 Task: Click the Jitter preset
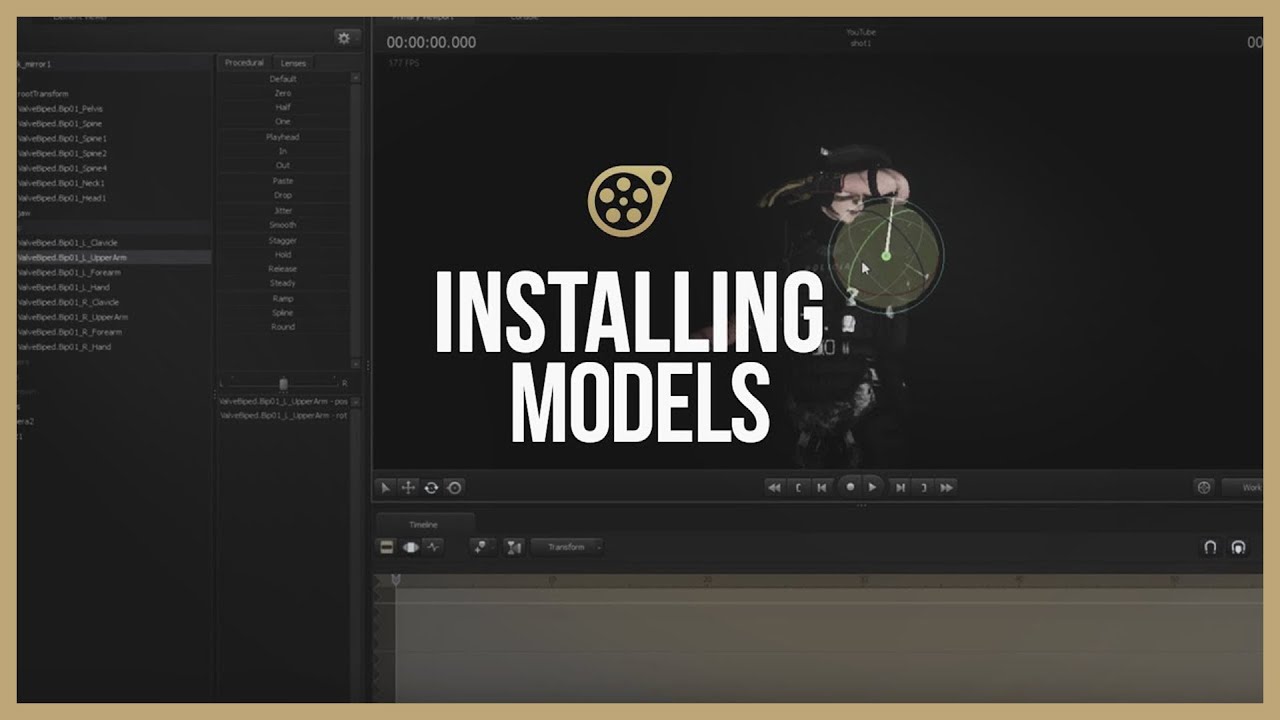(x=283, y=210)
